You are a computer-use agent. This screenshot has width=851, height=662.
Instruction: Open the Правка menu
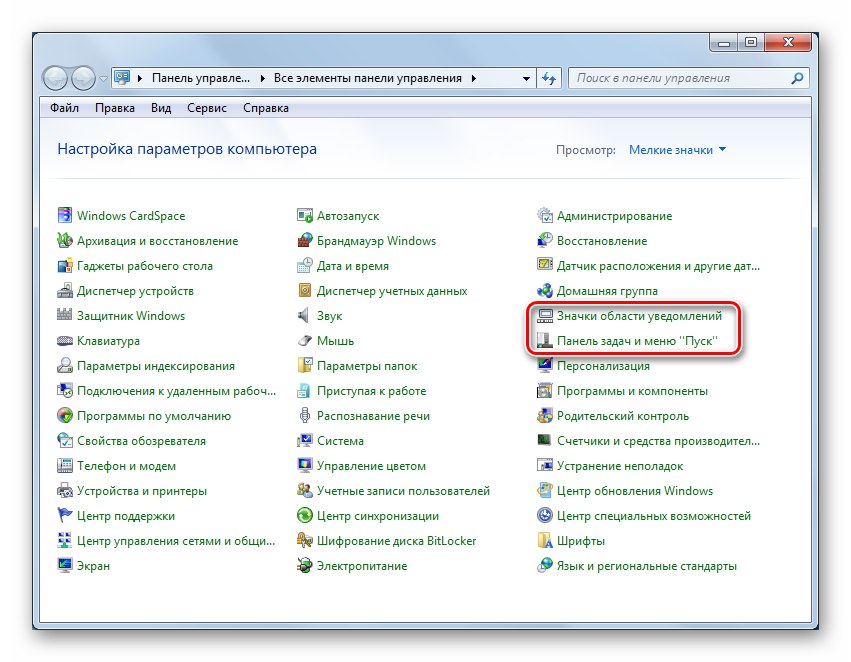(x=115, y=108)
